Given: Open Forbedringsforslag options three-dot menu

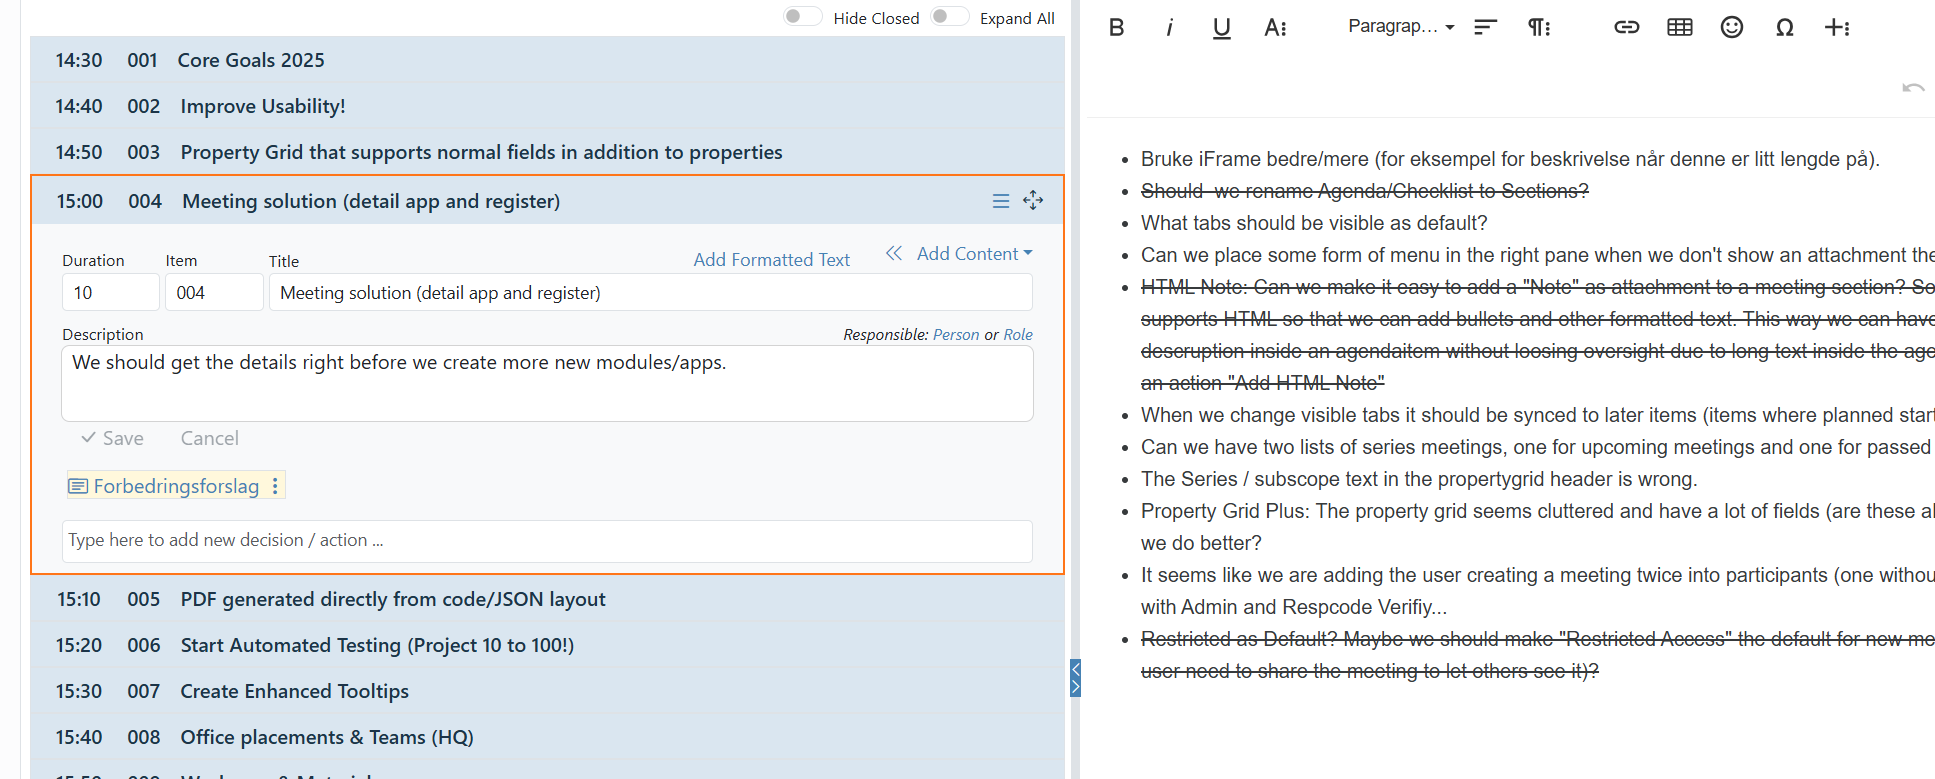Looking at the screenshot, I should (x=275, y=486).
